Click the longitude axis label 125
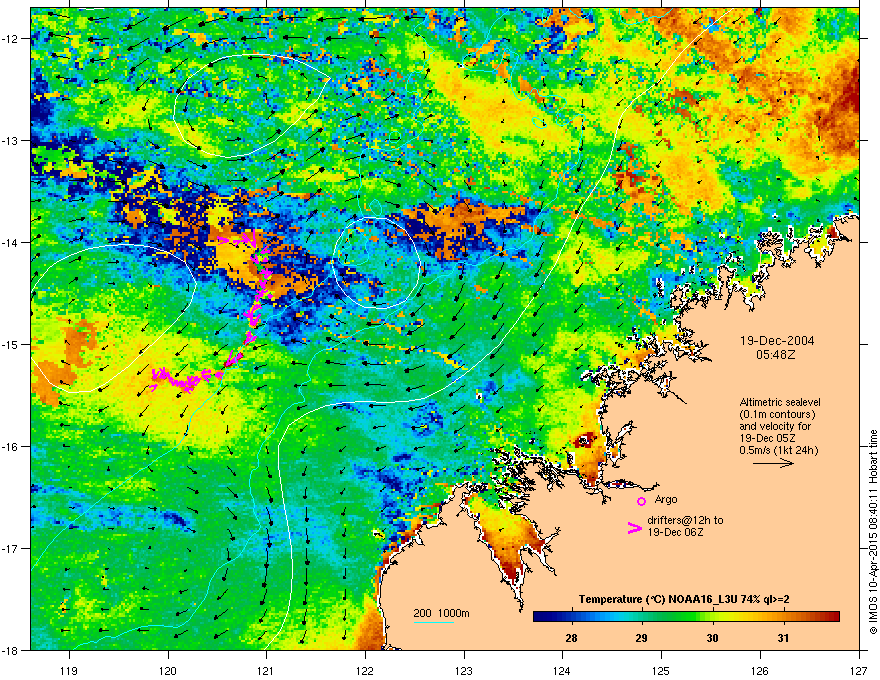The height and width of the screenshot is (680, 880). [x=661, y=670]
